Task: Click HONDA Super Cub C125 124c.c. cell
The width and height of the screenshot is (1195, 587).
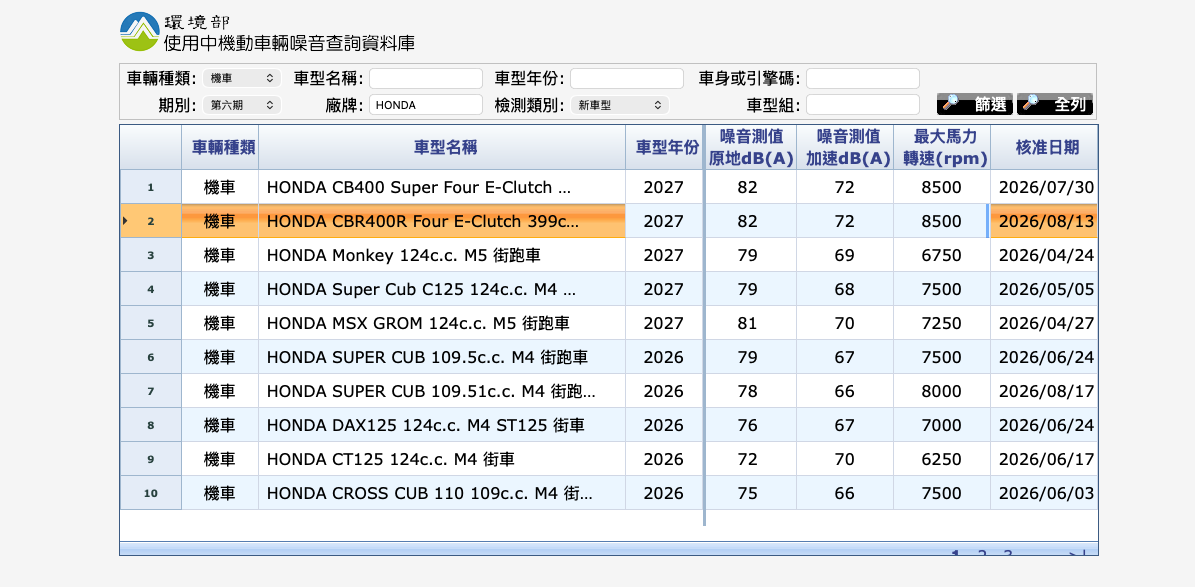Action: click(442, 289)
